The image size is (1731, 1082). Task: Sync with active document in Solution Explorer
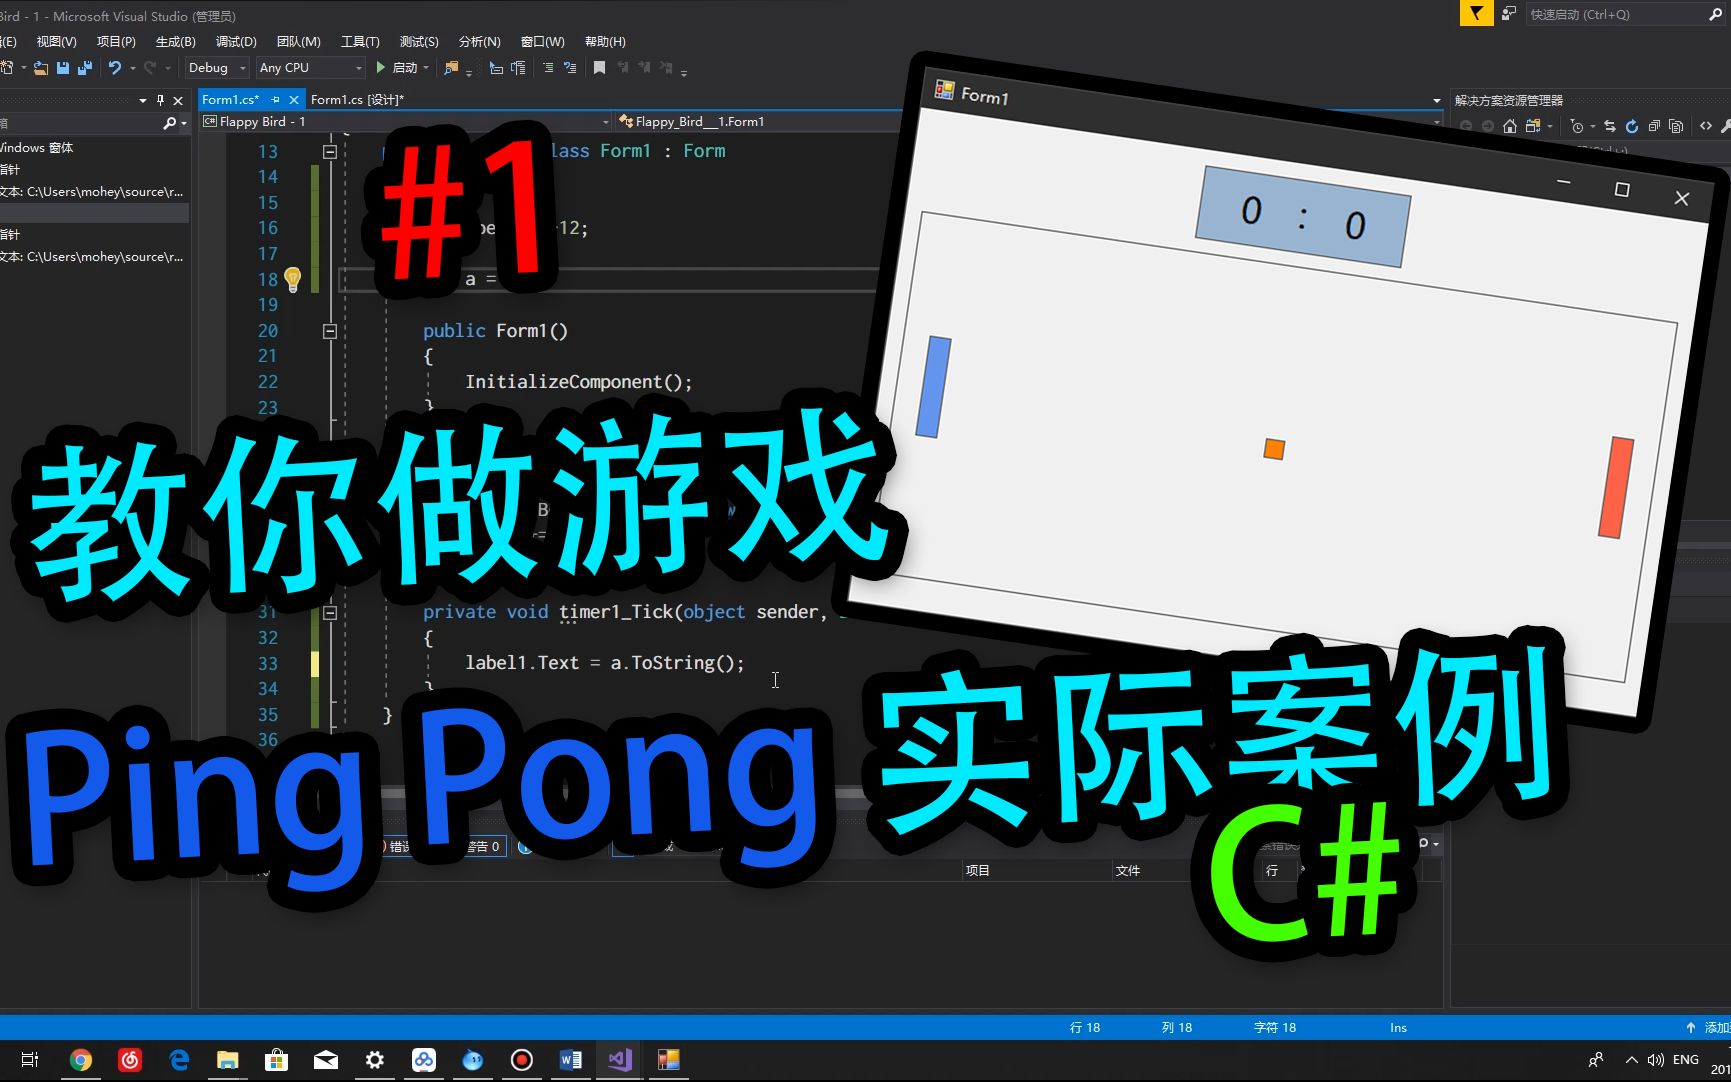(1610, 126)
